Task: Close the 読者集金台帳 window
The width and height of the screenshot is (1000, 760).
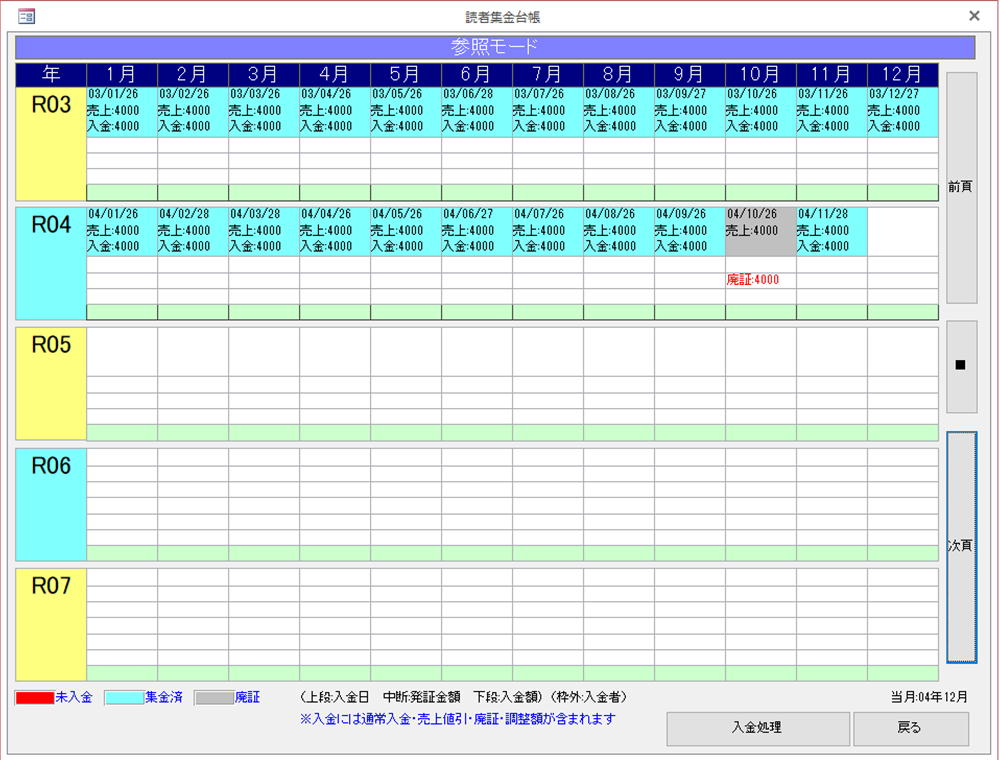Action: pyautogui.click(x=974, y=16)
